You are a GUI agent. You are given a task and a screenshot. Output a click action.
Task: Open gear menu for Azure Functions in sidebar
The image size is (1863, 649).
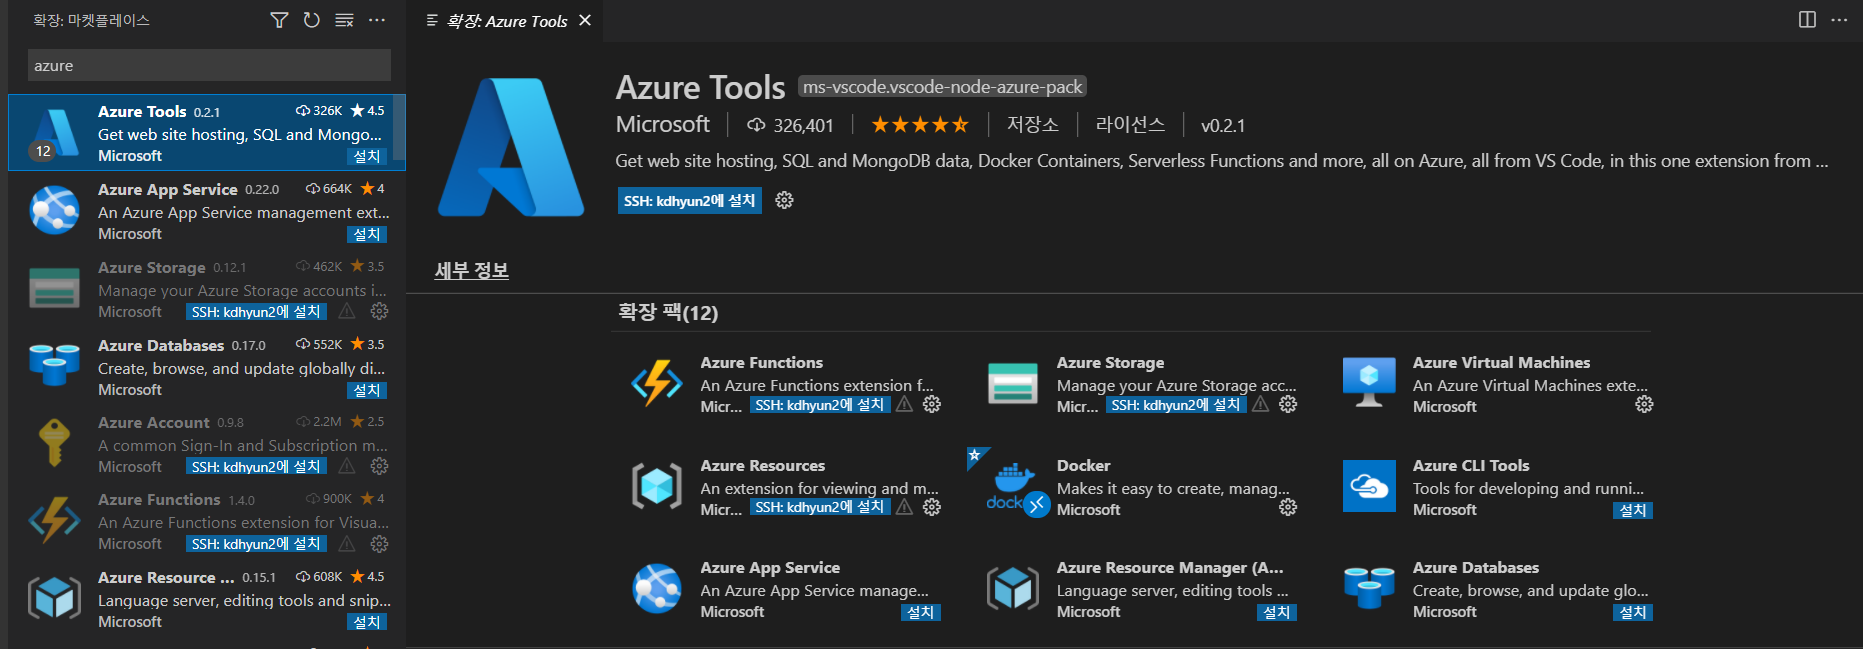379,544
